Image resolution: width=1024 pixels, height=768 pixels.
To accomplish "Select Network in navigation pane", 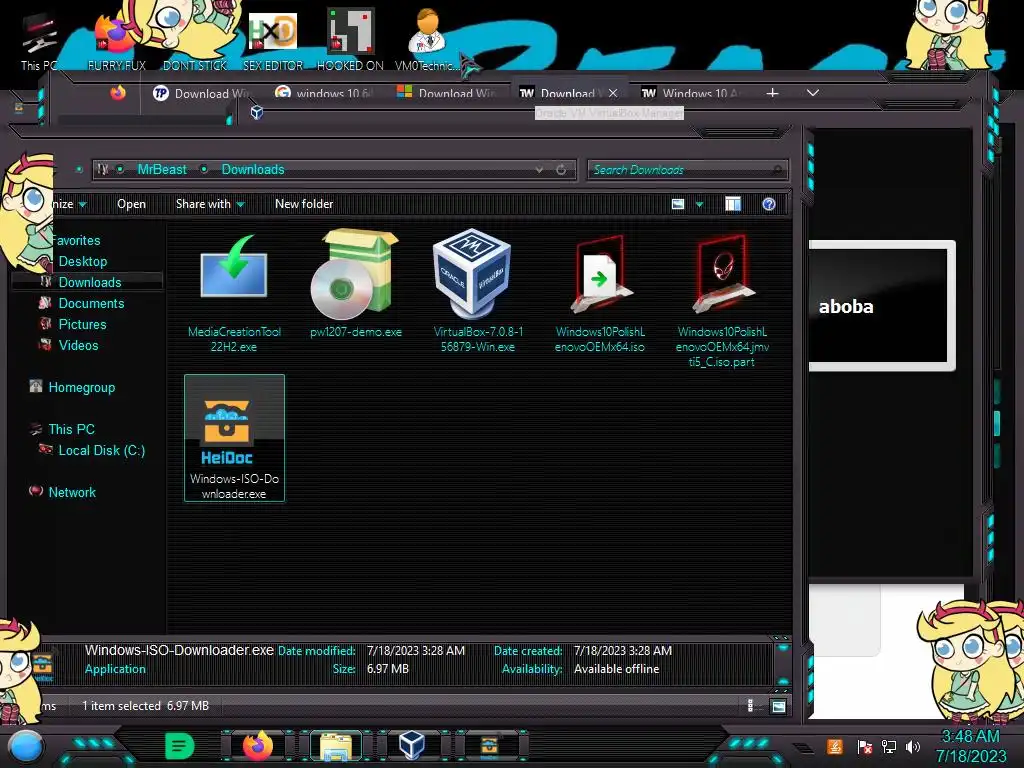I will click(72, 492).
